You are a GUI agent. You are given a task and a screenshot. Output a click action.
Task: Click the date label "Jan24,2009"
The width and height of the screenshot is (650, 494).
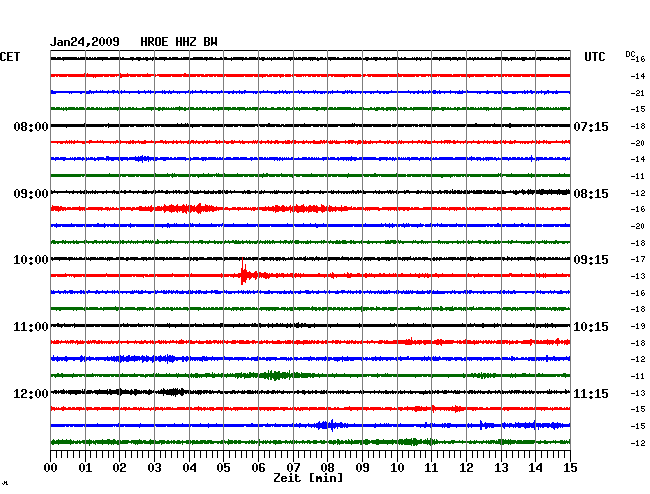(x=85, y=42)
